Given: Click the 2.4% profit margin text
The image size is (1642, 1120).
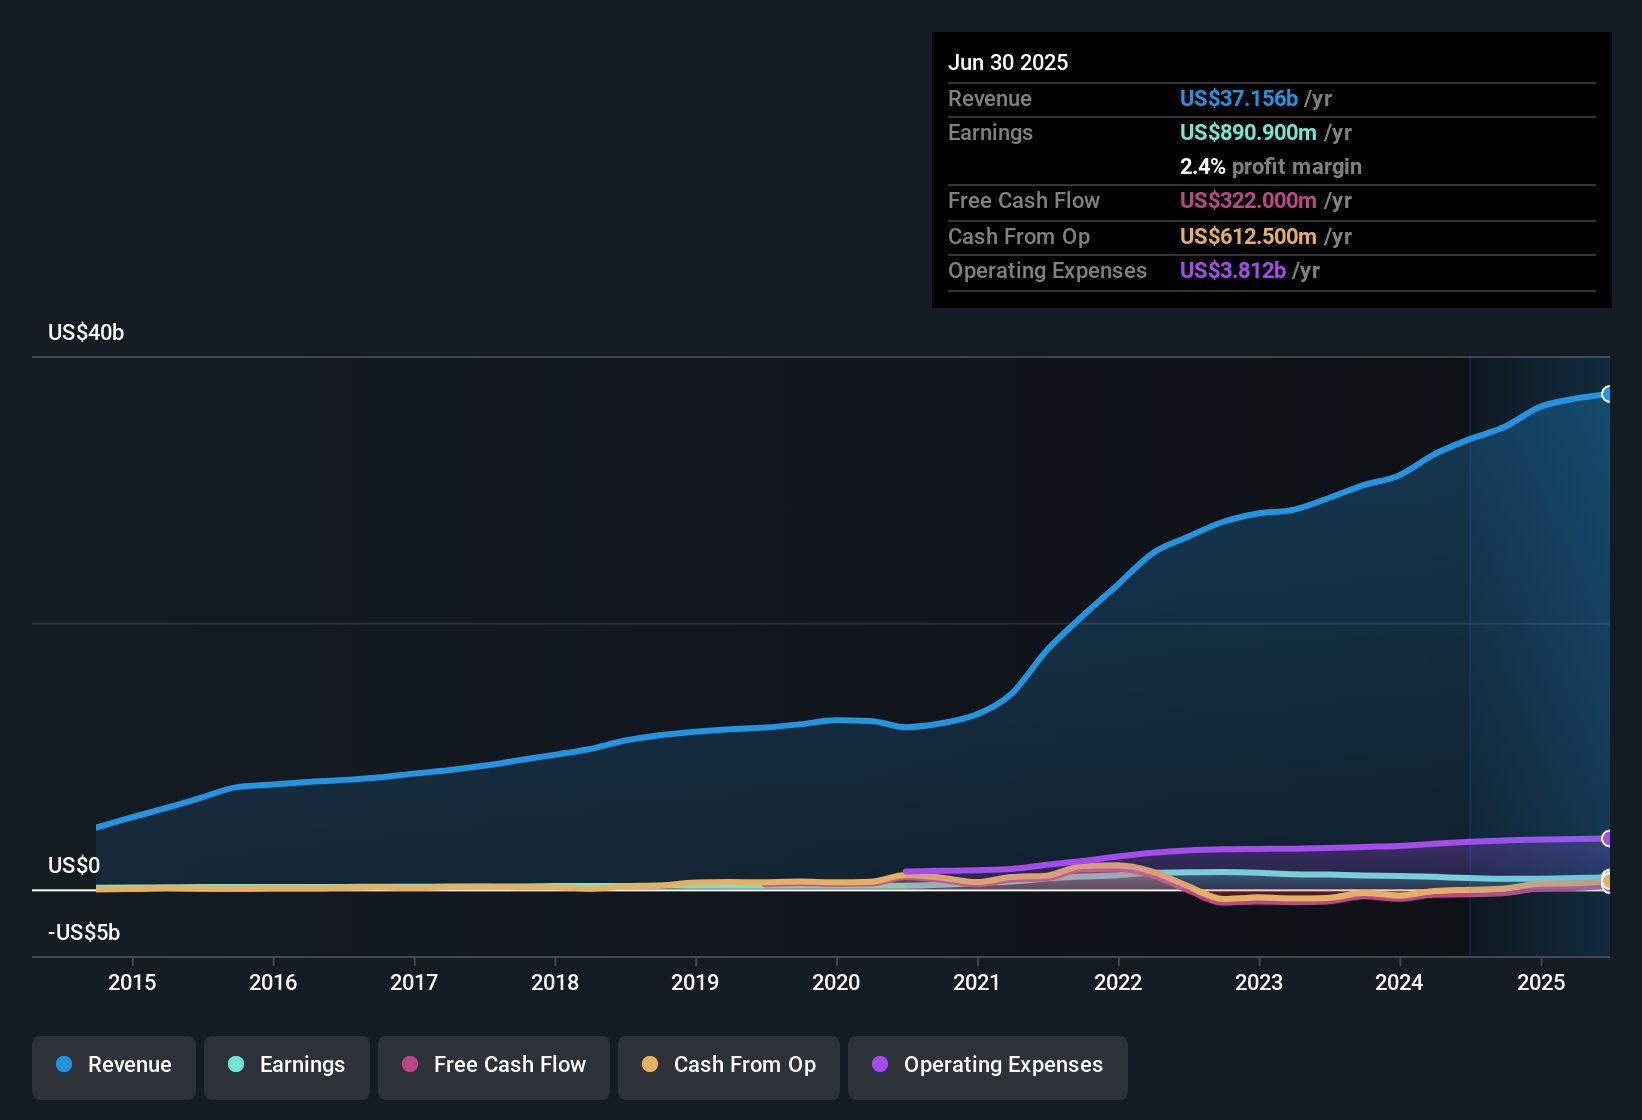Looking at the screenshot, I should point(1271,166).
